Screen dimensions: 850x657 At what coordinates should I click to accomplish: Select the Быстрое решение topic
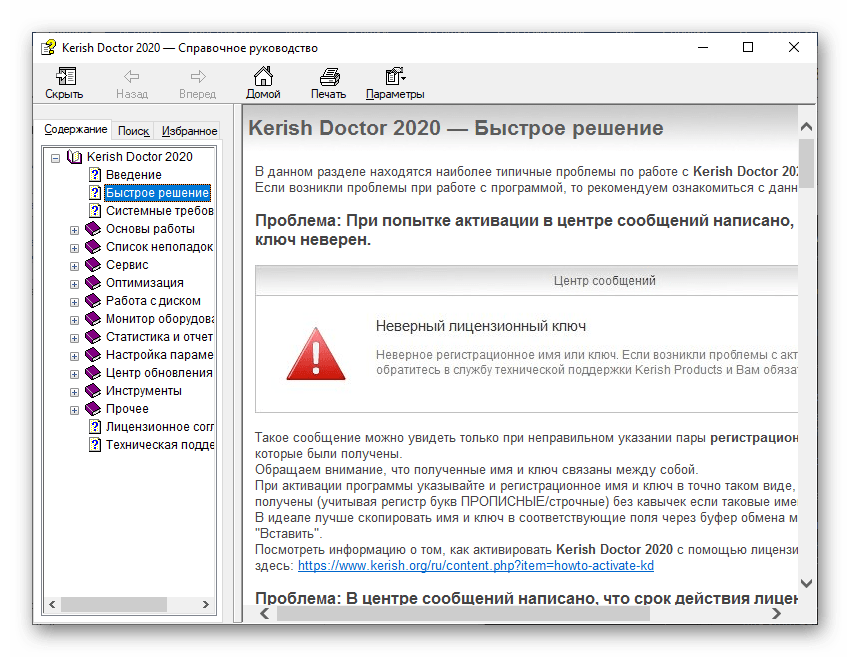tap(157, 192)
